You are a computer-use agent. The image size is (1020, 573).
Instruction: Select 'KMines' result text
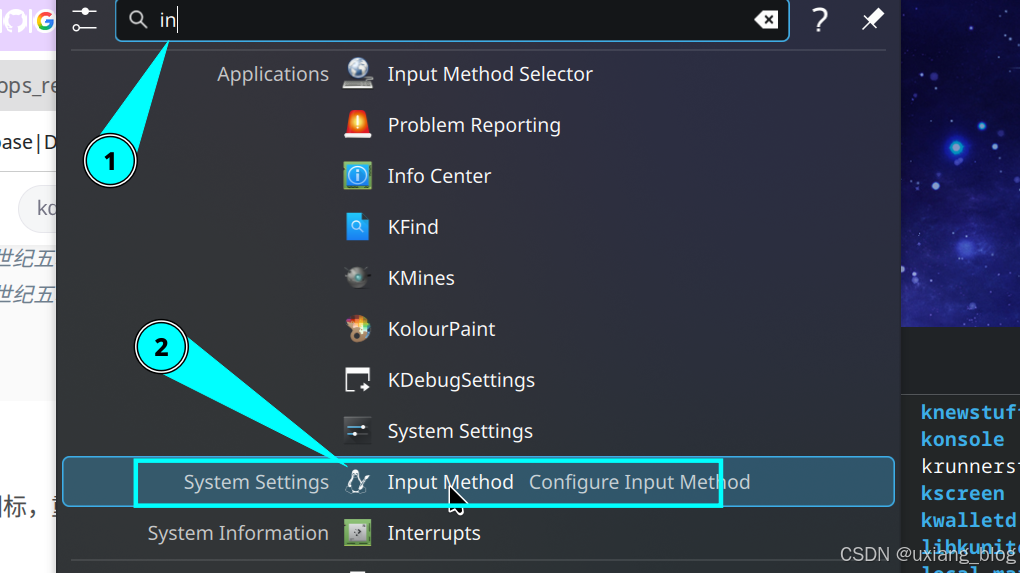coord(421,278)
